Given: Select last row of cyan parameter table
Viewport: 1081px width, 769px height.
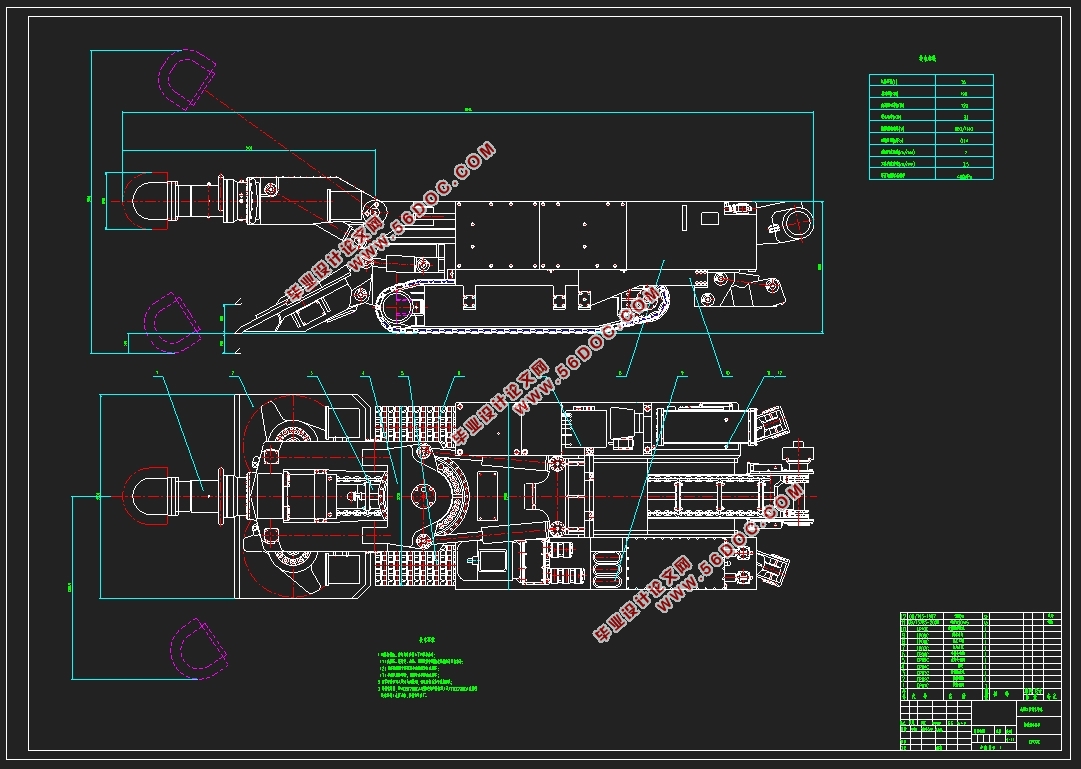Looking at the screenshot, I should pos(931,175).
